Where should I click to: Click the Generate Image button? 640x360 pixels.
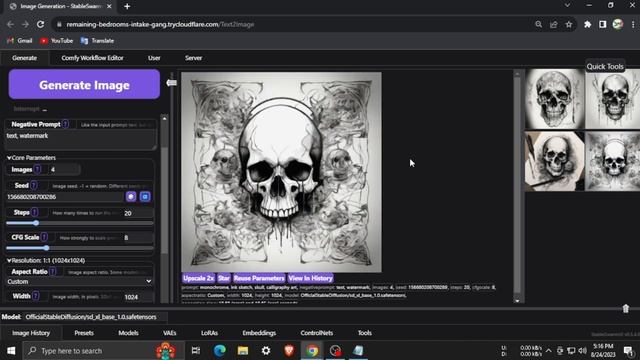pyautogui.click(x=84, y=84)
